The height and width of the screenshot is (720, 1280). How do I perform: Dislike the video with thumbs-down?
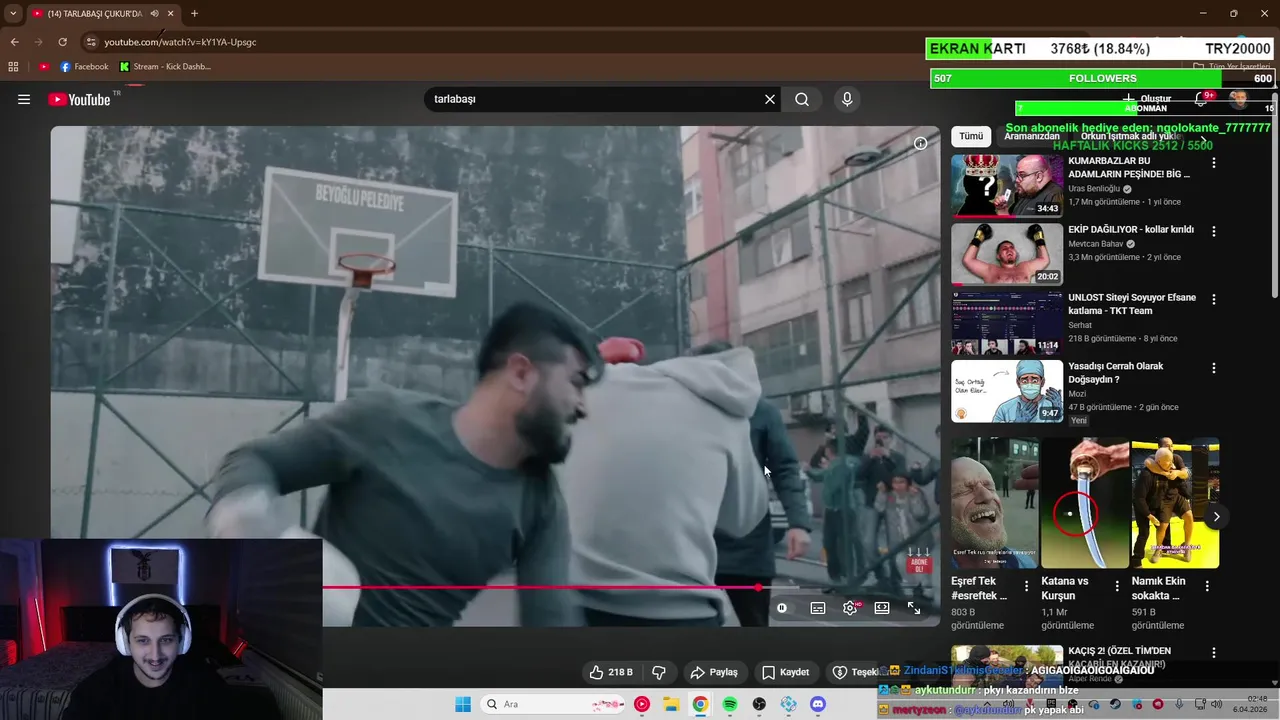[x=659, y=672]
